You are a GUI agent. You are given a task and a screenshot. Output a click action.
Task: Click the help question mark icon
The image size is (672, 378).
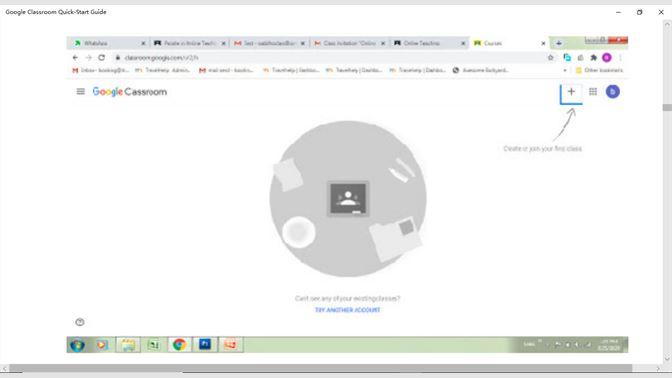pos(80,322)
